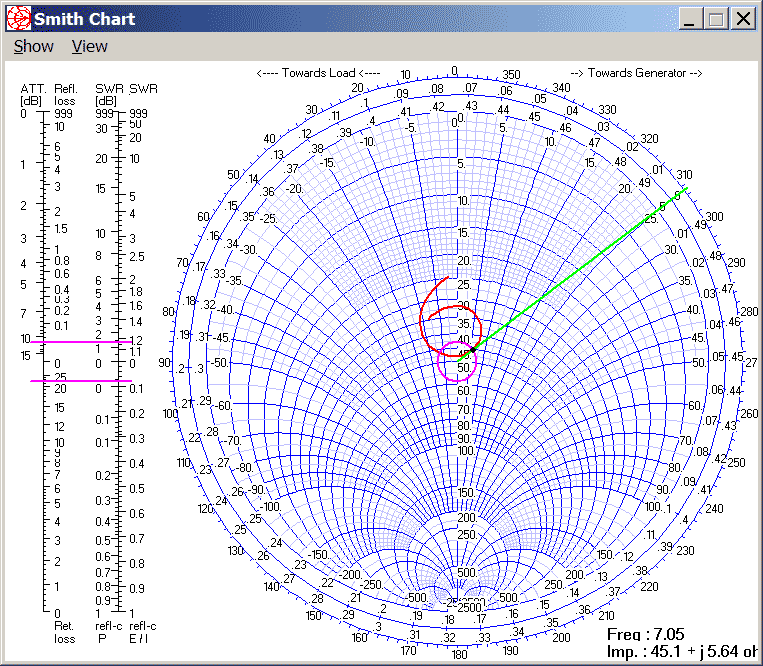Click the '500.' resistance label on center axis
The height and width of the screenshot is (666, 763).
click(467, 573)
